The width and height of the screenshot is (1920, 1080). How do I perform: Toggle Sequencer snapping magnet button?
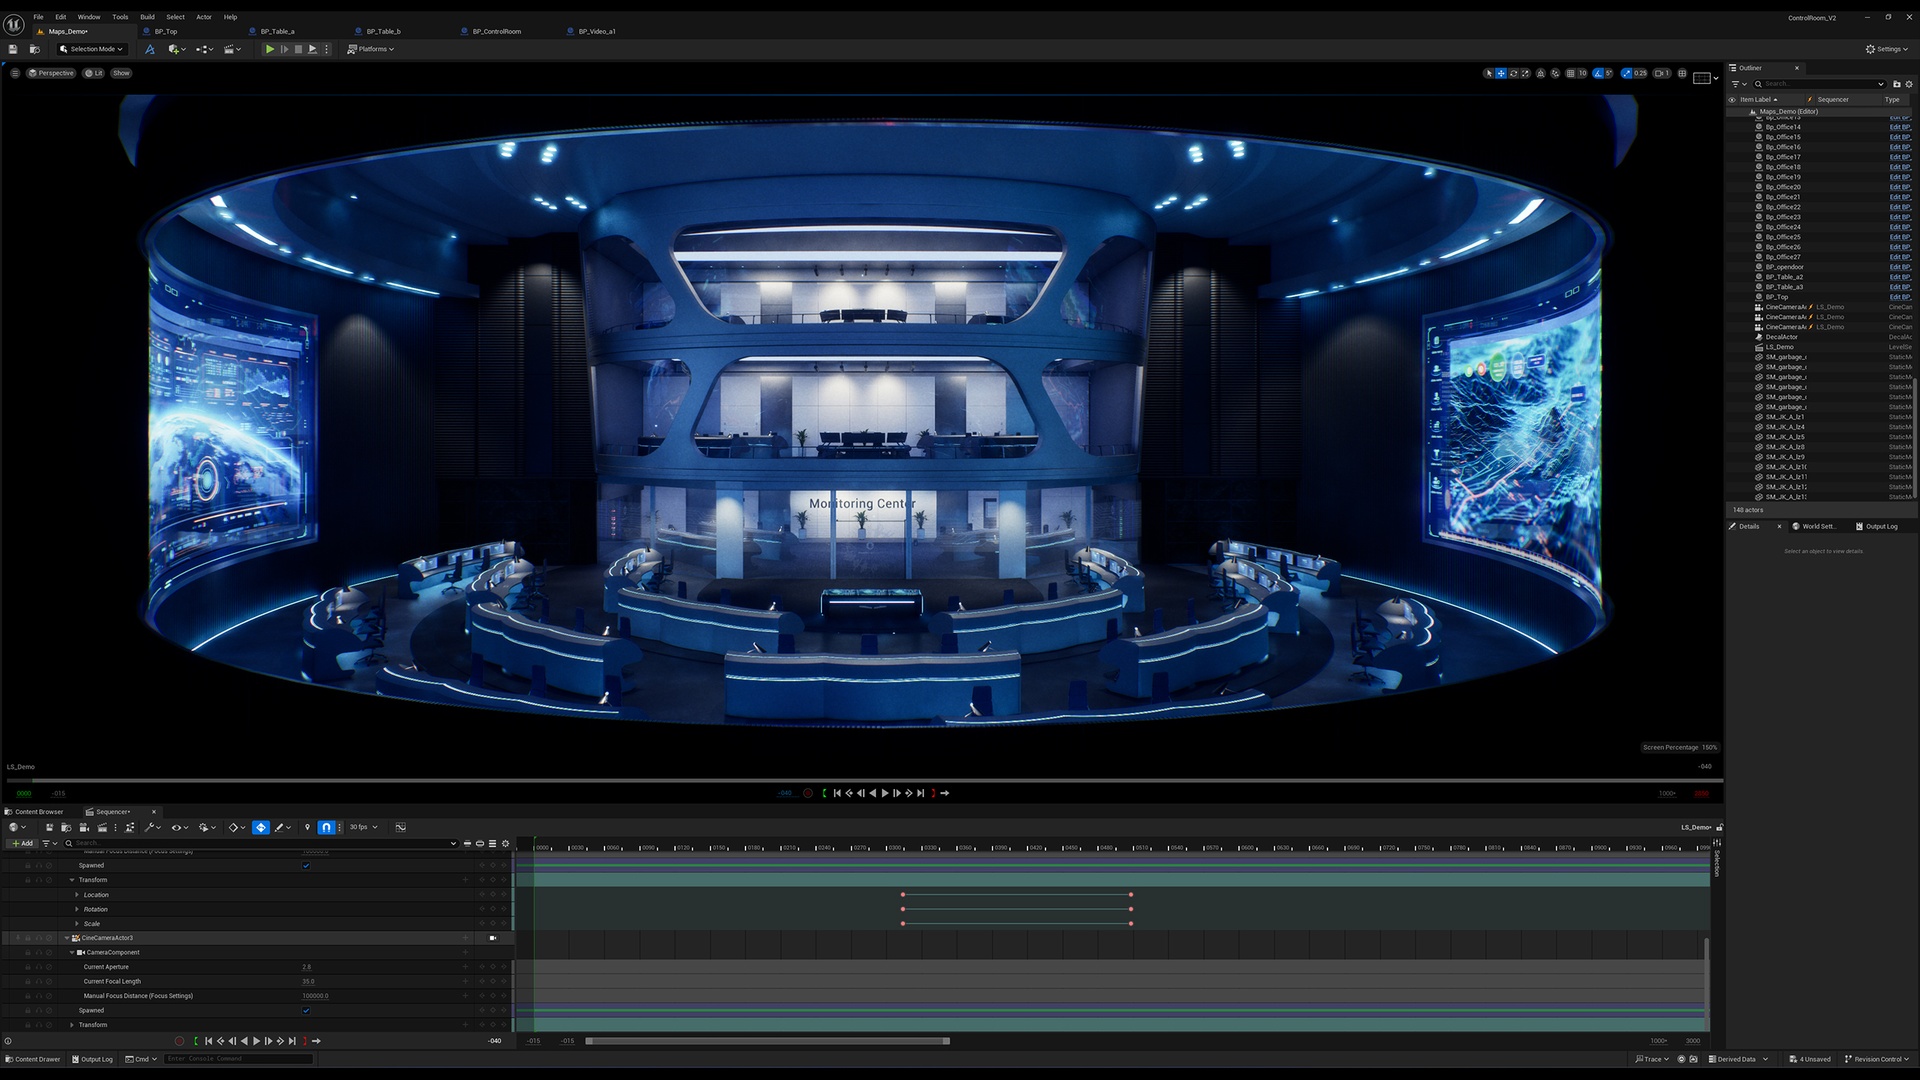point(326,828)
